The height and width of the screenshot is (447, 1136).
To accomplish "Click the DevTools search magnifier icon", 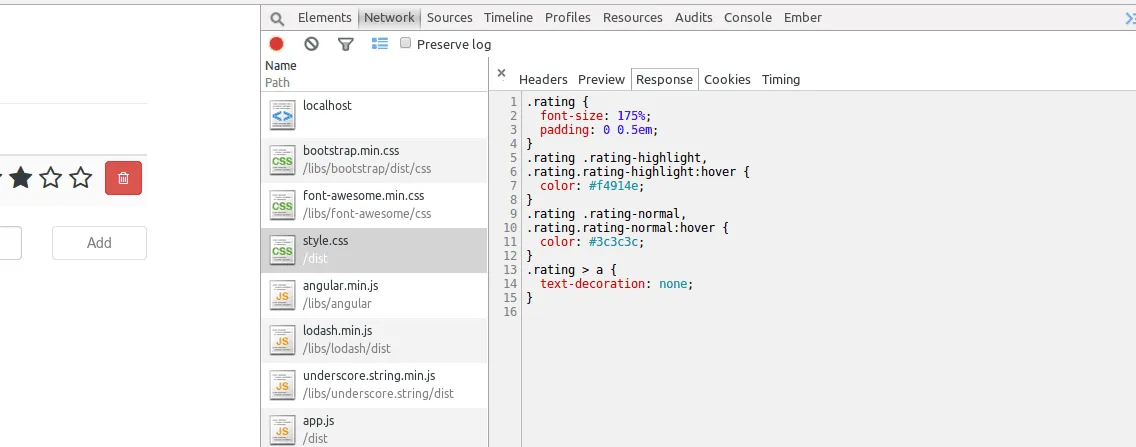I will (277, 18).
